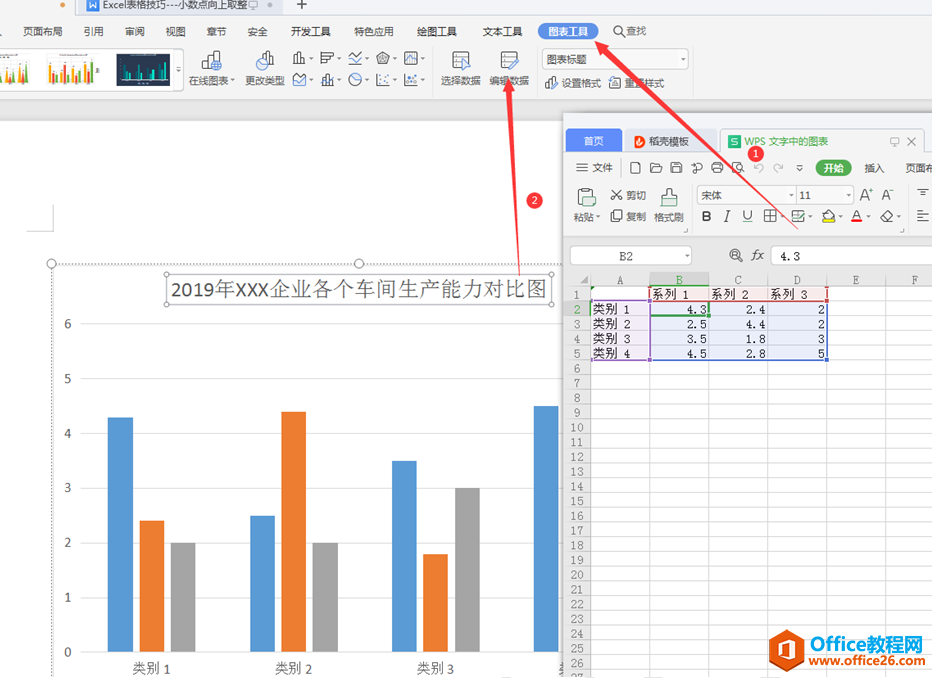Switch to the 开发工具 ribbon tab

coord(310,31)
